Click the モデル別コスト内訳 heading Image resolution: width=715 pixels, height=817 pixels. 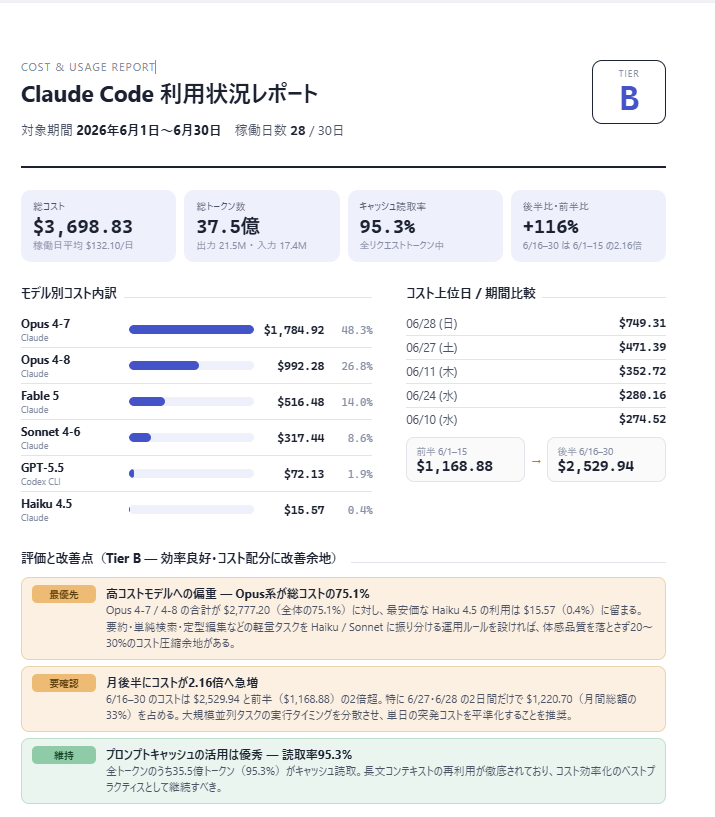click(x=69, y=293)
